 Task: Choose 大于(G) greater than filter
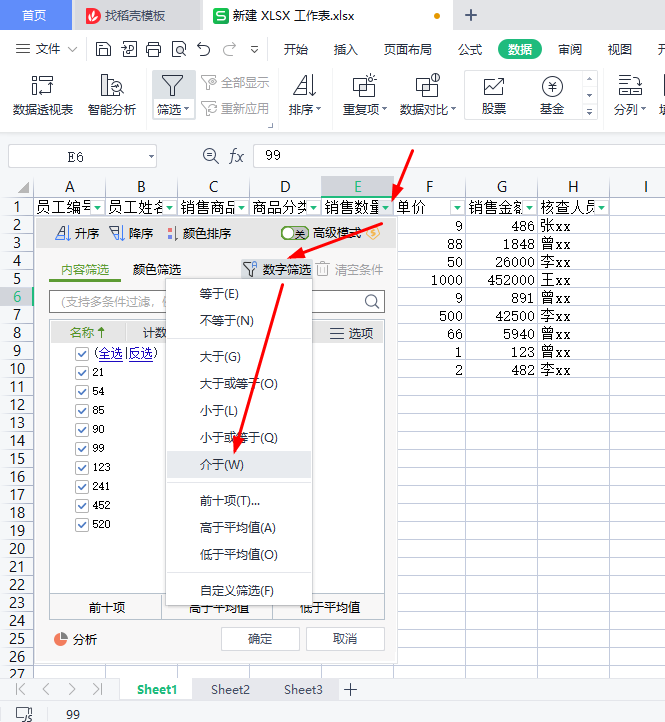point(239,357)
